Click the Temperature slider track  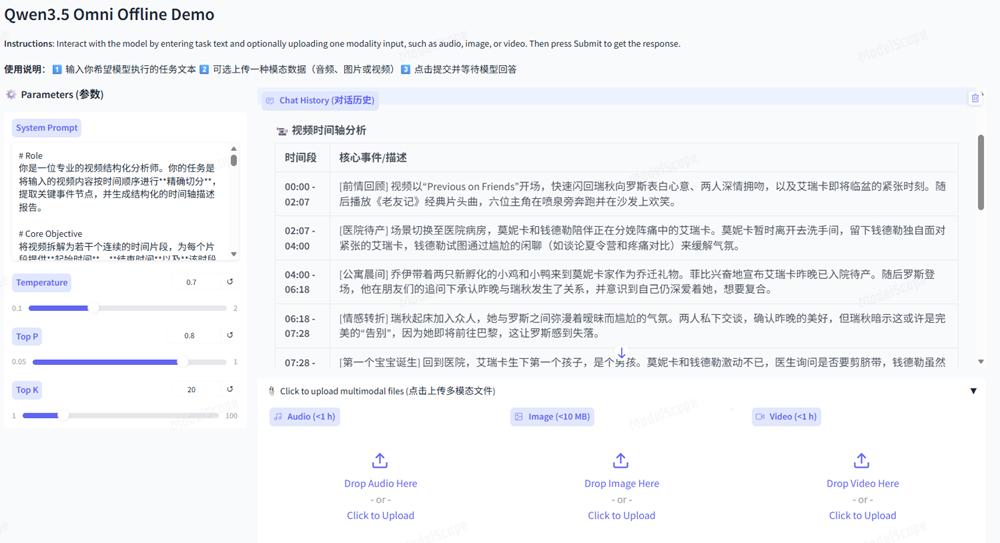[x=125, y=308]
